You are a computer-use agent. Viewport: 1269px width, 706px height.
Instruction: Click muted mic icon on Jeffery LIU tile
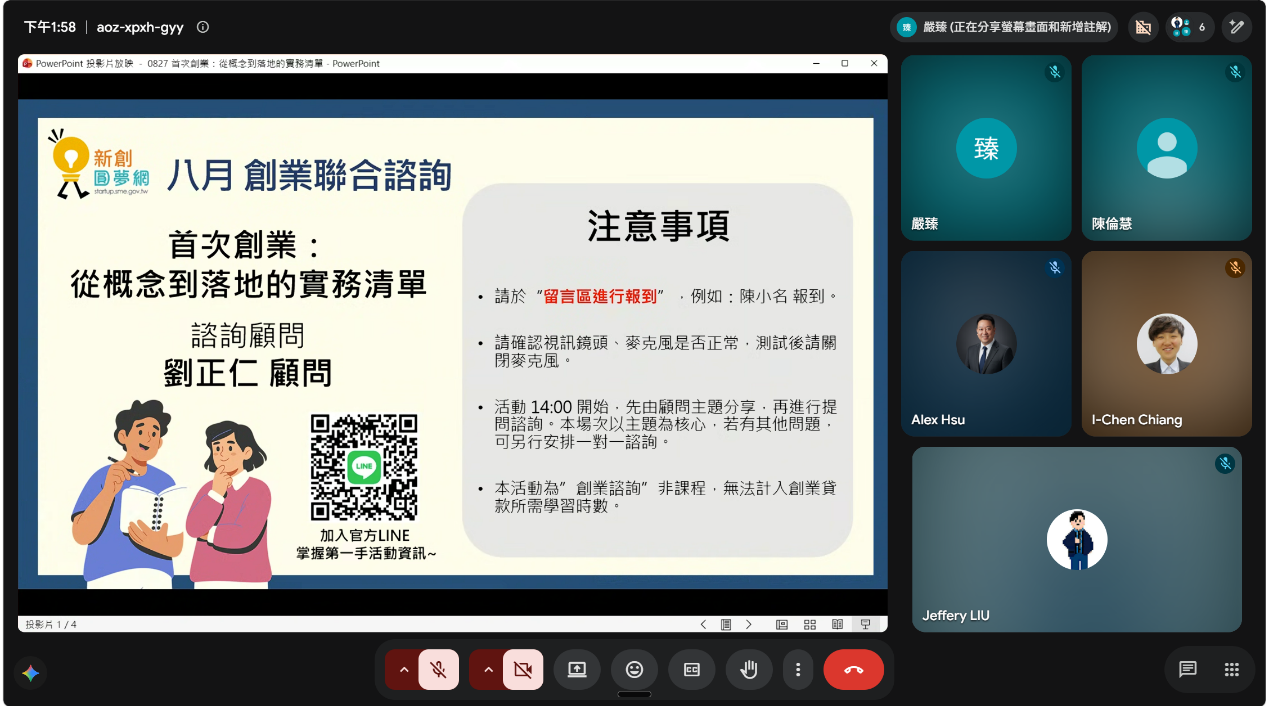coord(1225,464)
